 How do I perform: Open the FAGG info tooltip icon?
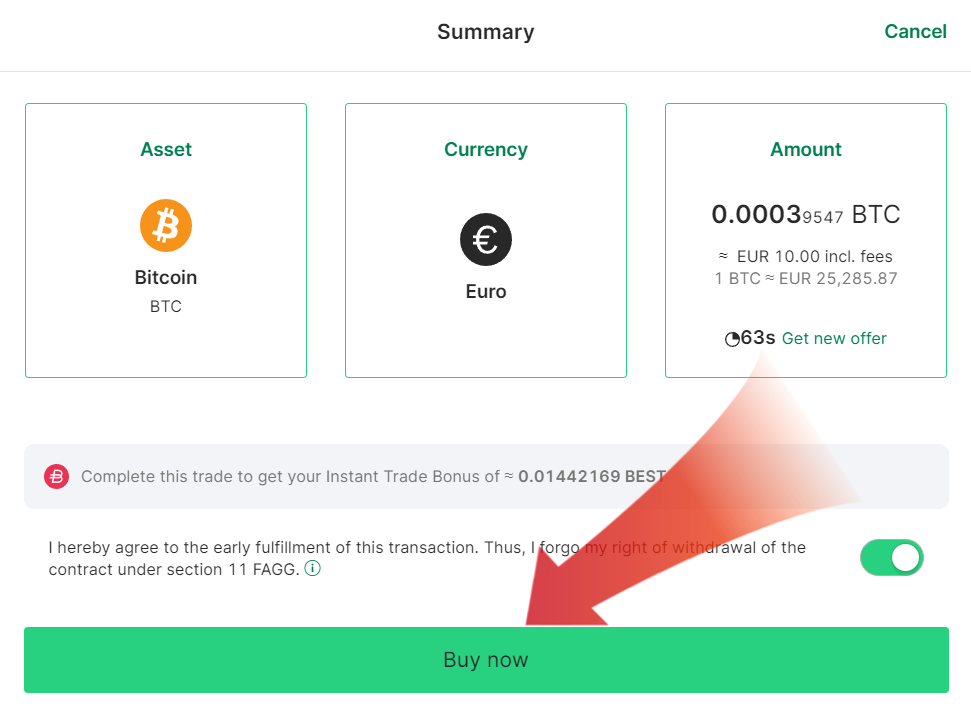[x=312, y=569]
